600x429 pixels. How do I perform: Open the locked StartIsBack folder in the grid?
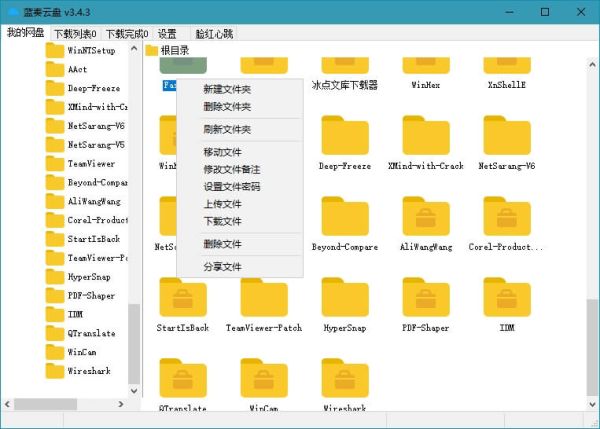(183, 305)
